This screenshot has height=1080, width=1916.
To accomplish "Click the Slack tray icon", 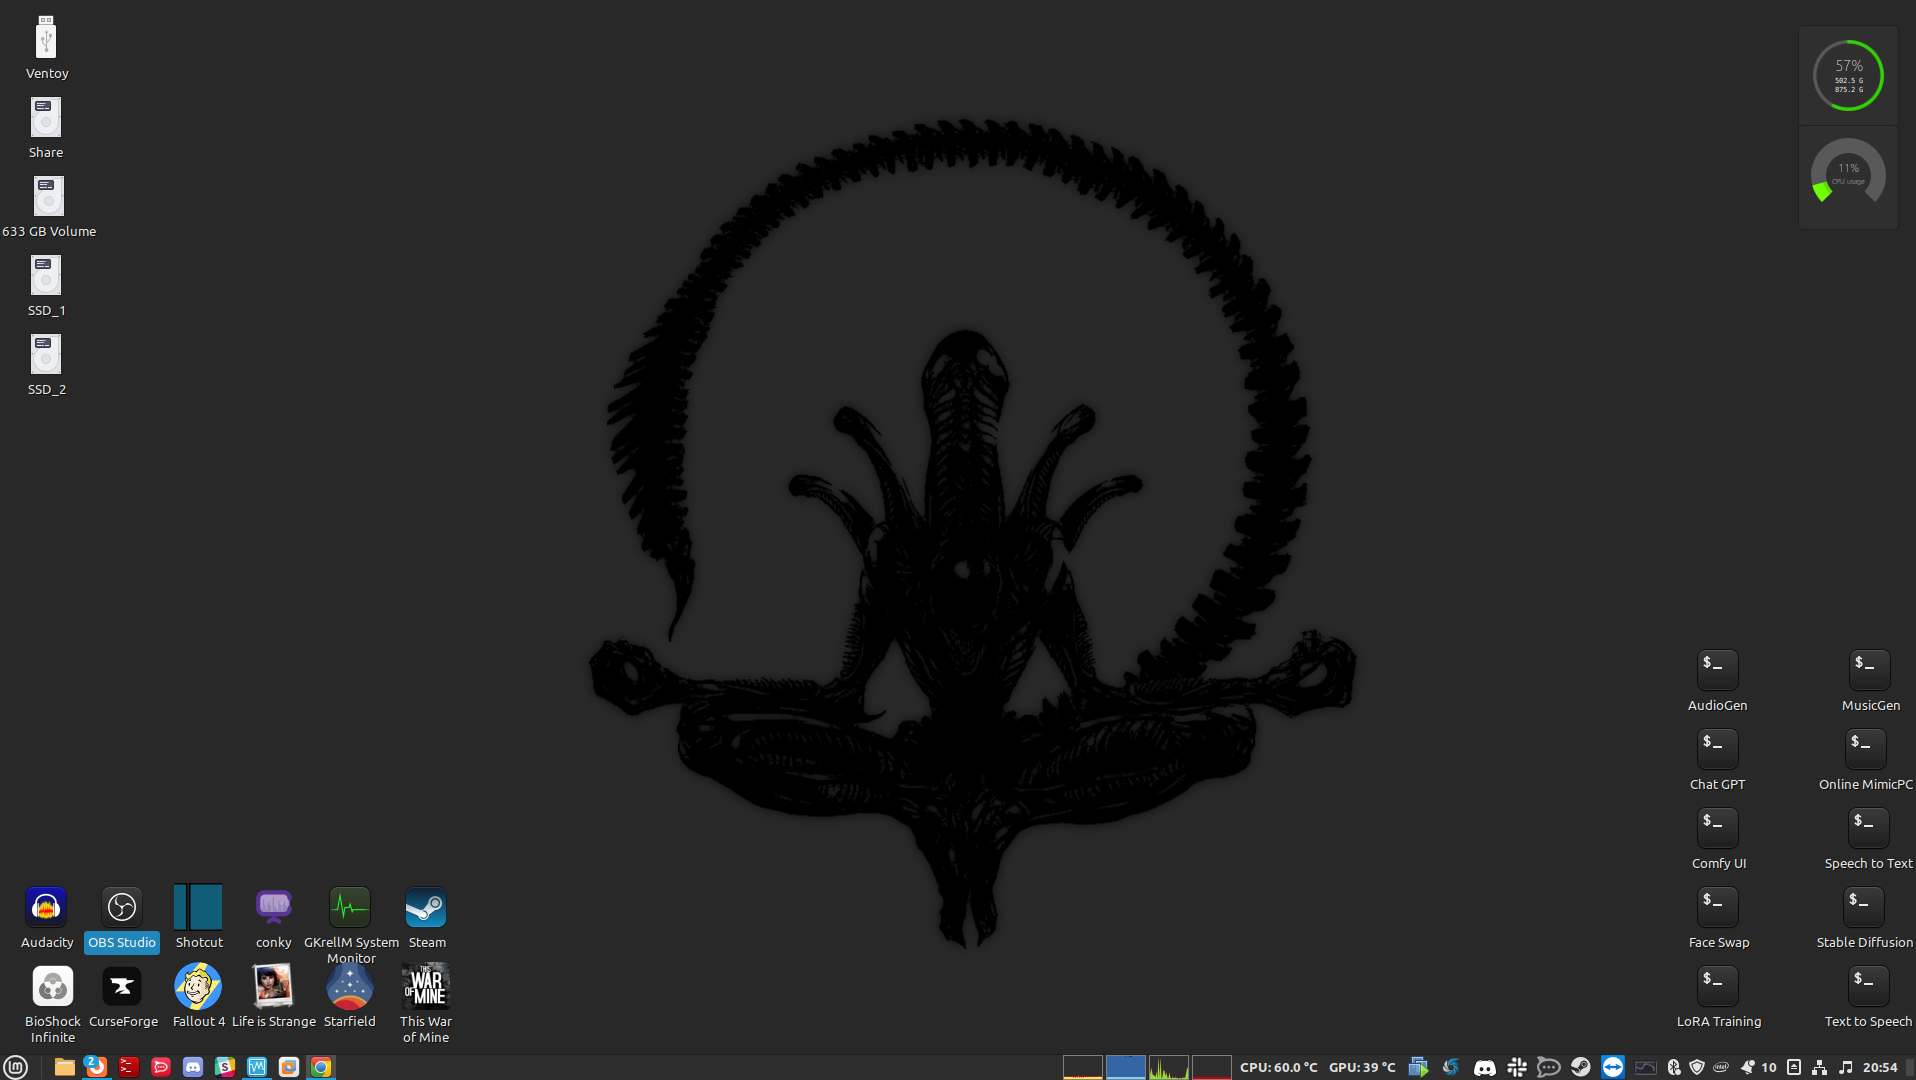I will pos(1517,1067).
